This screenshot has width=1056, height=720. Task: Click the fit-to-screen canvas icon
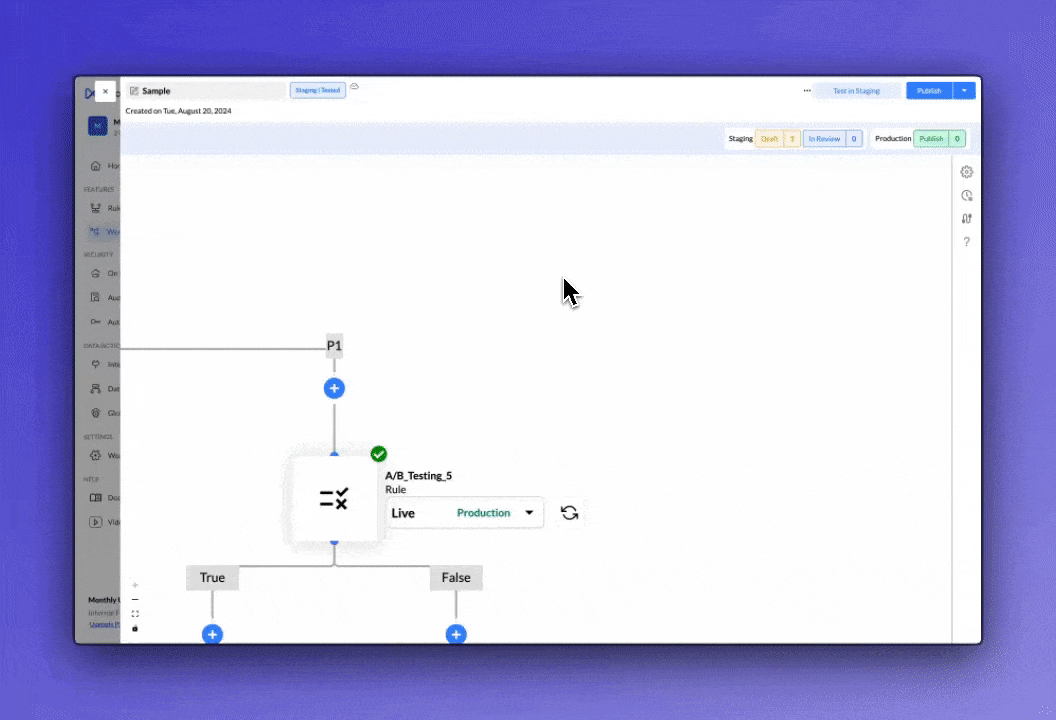pos(135,614)
